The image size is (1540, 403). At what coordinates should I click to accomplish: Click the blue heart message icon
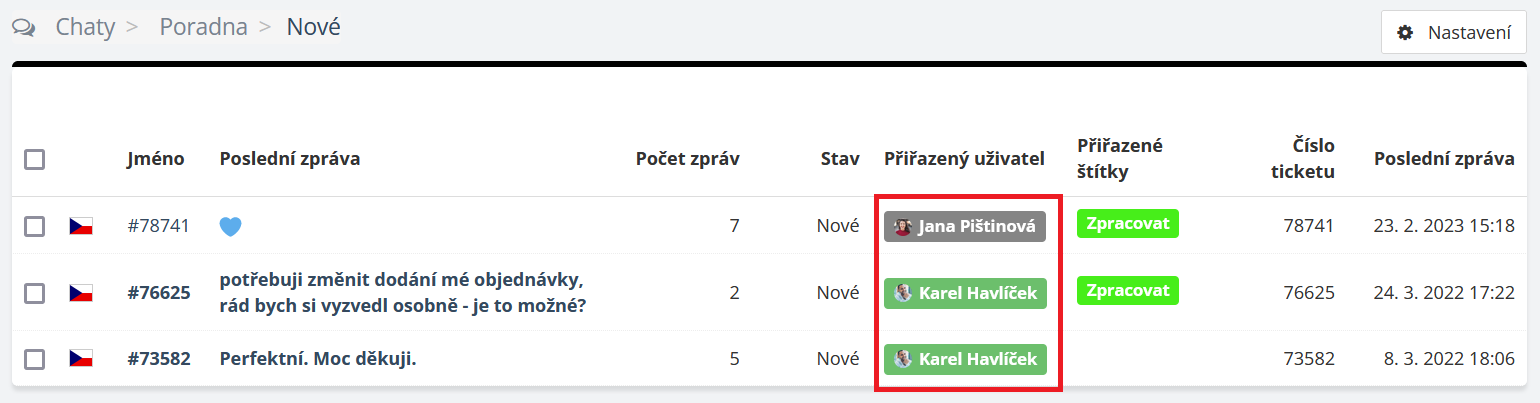(x=231, y=227)
